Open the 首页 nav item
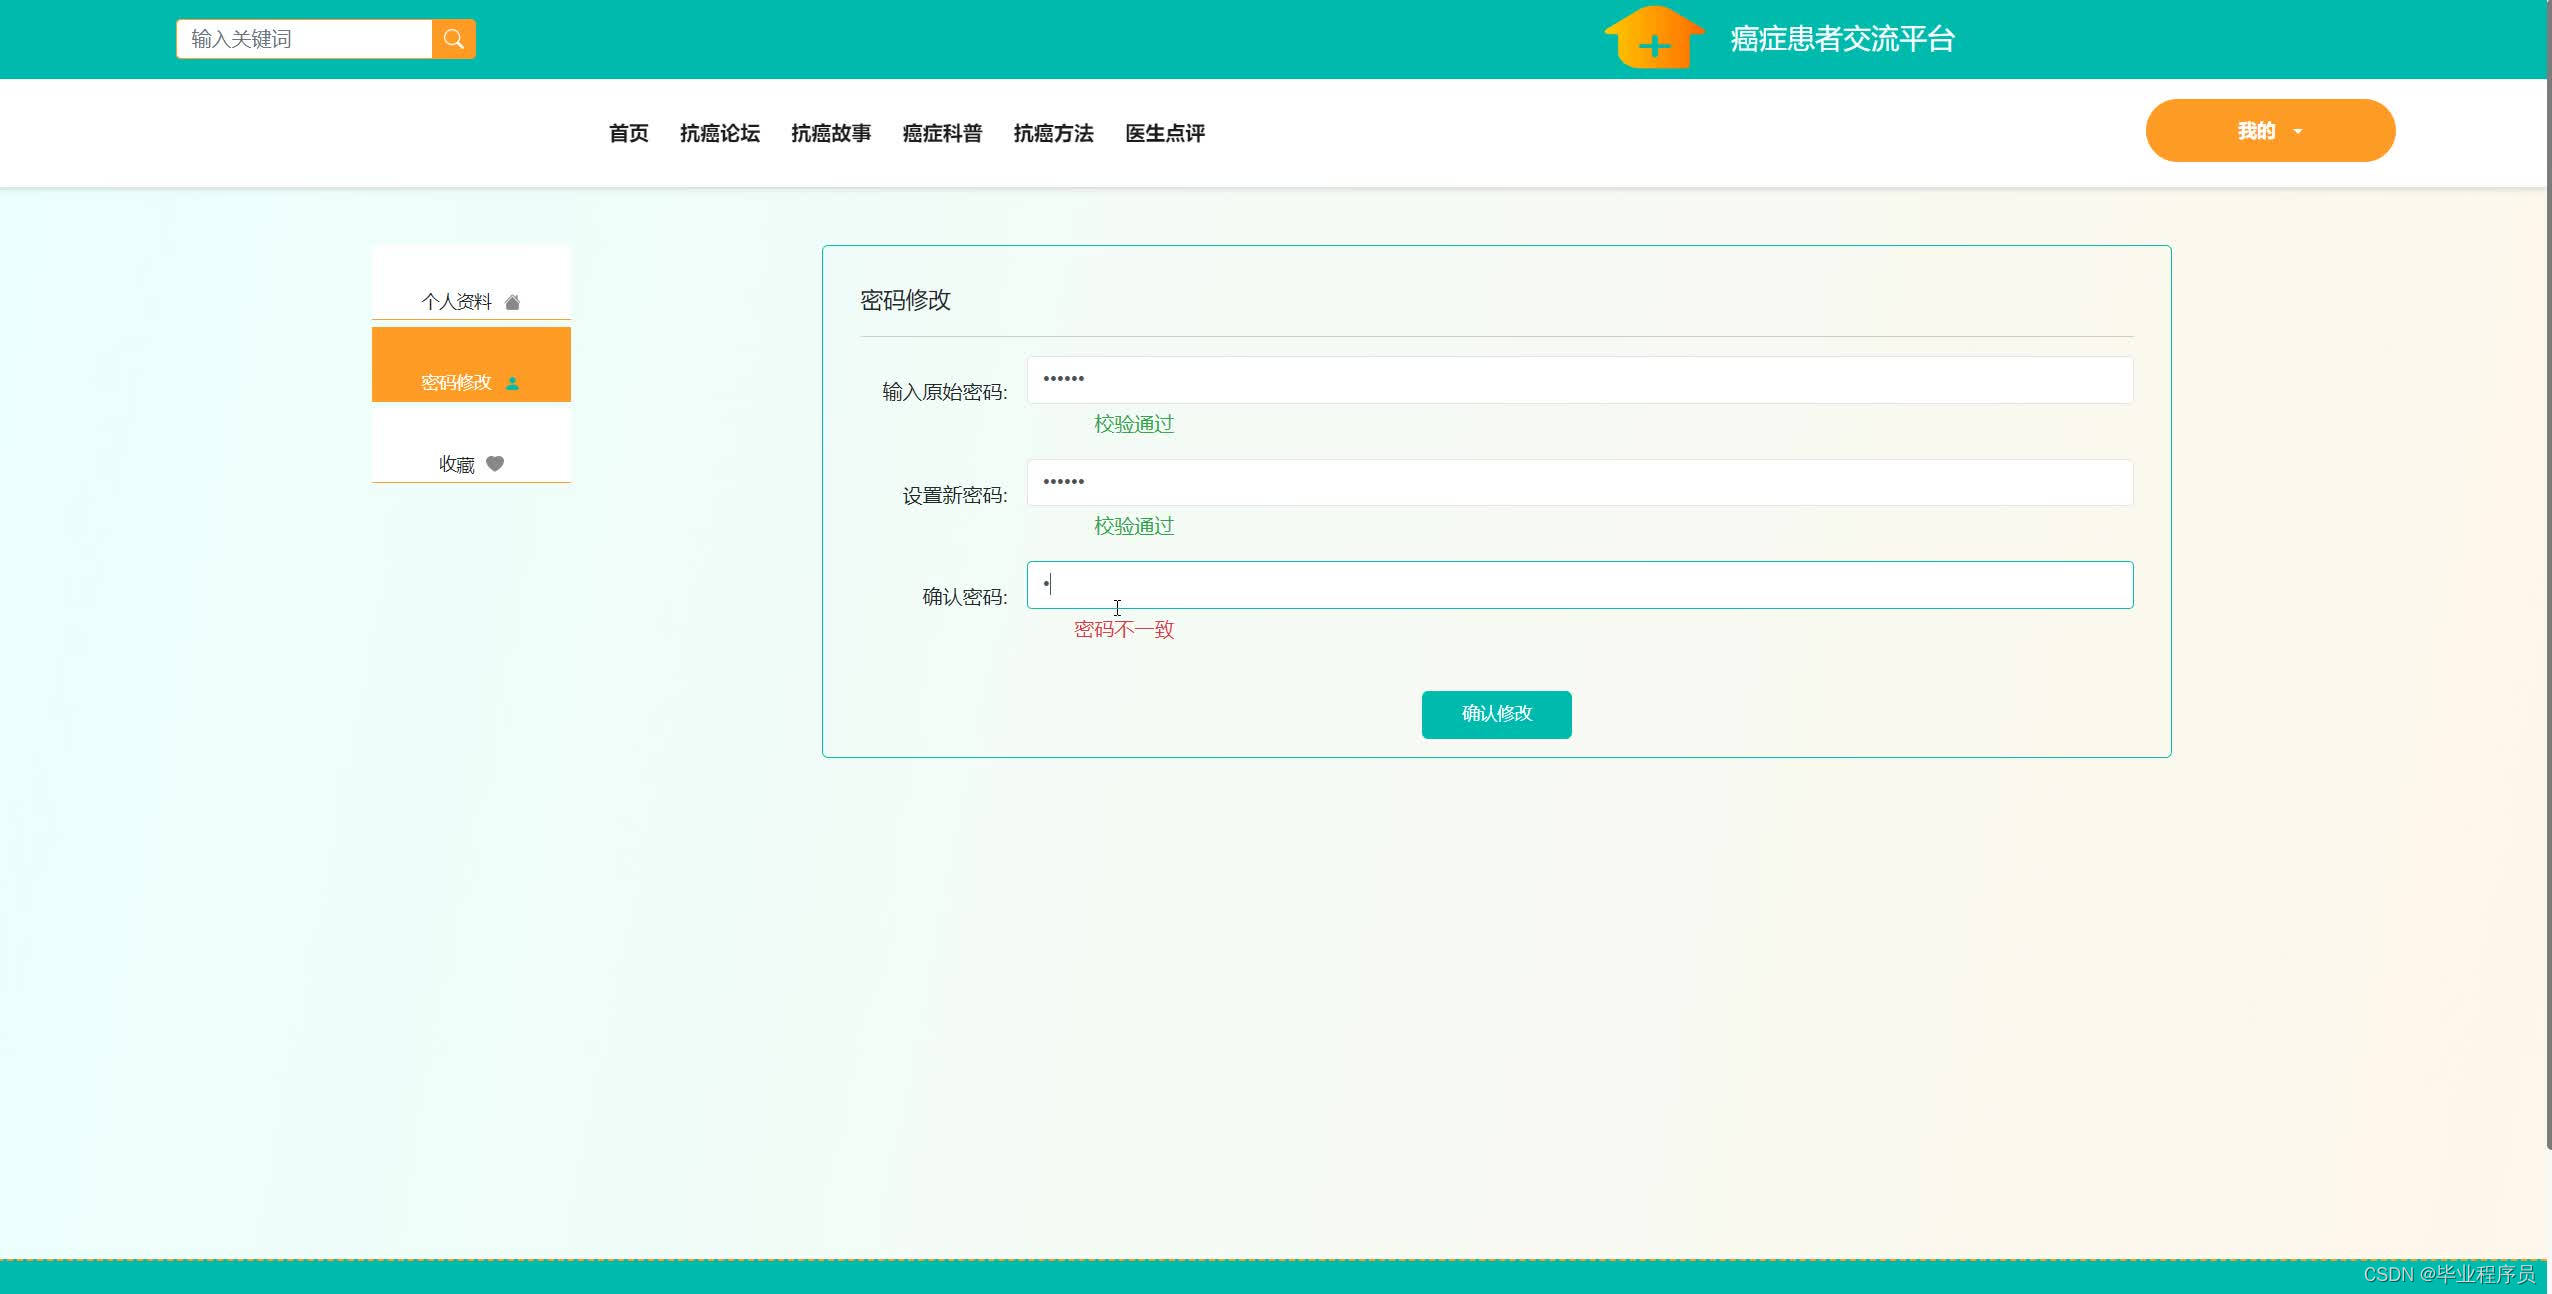This screenshot has width=2552, height=1294. pos(629,133)
